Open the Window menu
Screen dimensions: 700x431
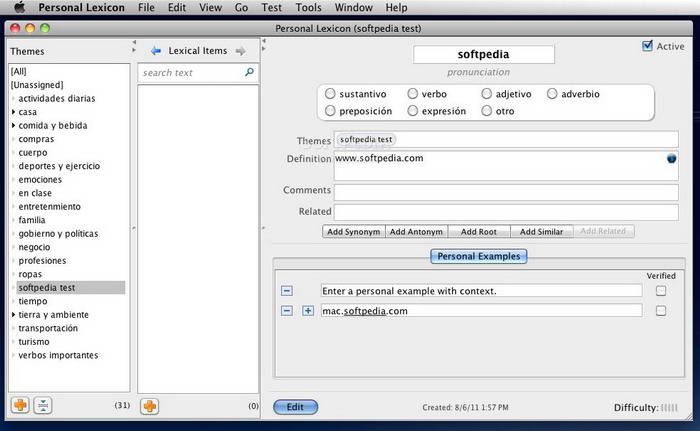click(354, 8)
